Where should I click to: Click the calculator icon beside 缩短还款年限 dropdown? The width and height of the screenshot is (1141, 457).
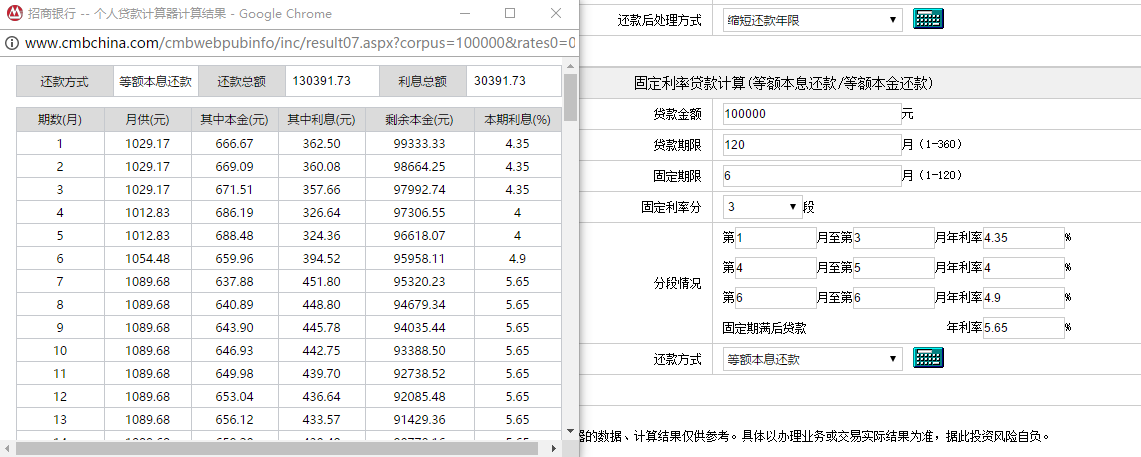(x=928, y=20)
